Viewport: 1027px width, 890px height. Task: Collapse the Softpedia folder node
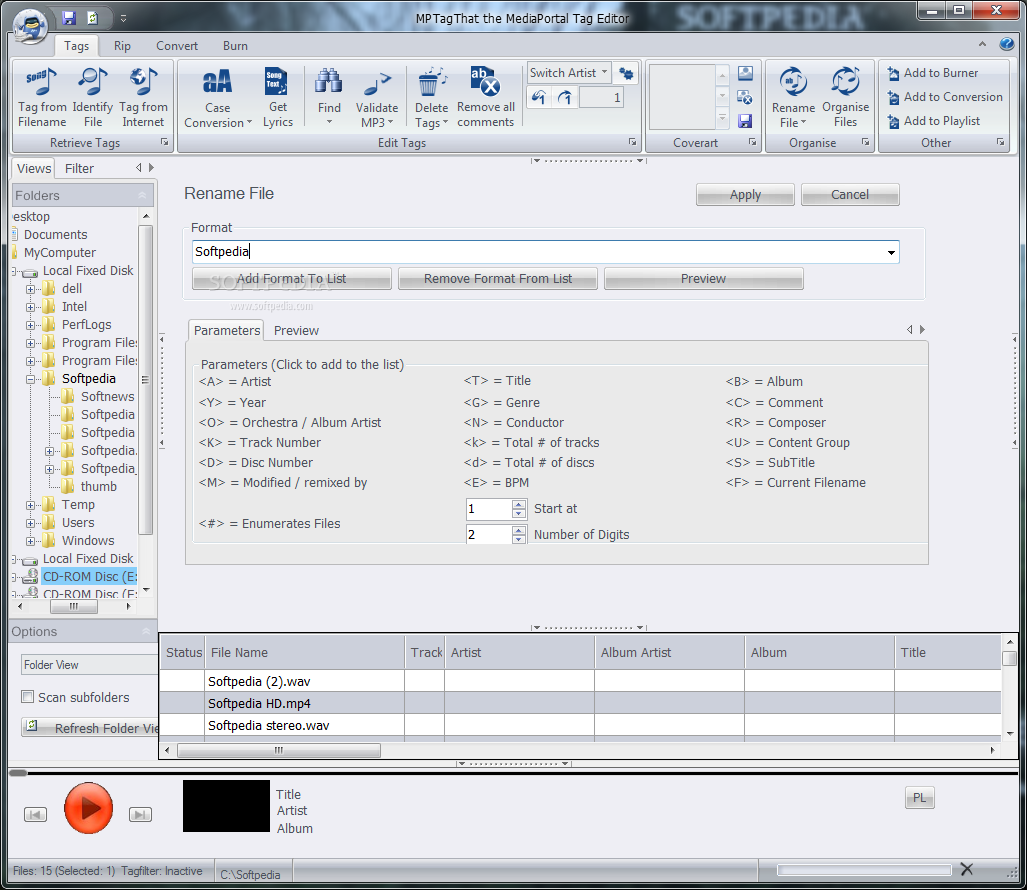[x=30, y=379]
